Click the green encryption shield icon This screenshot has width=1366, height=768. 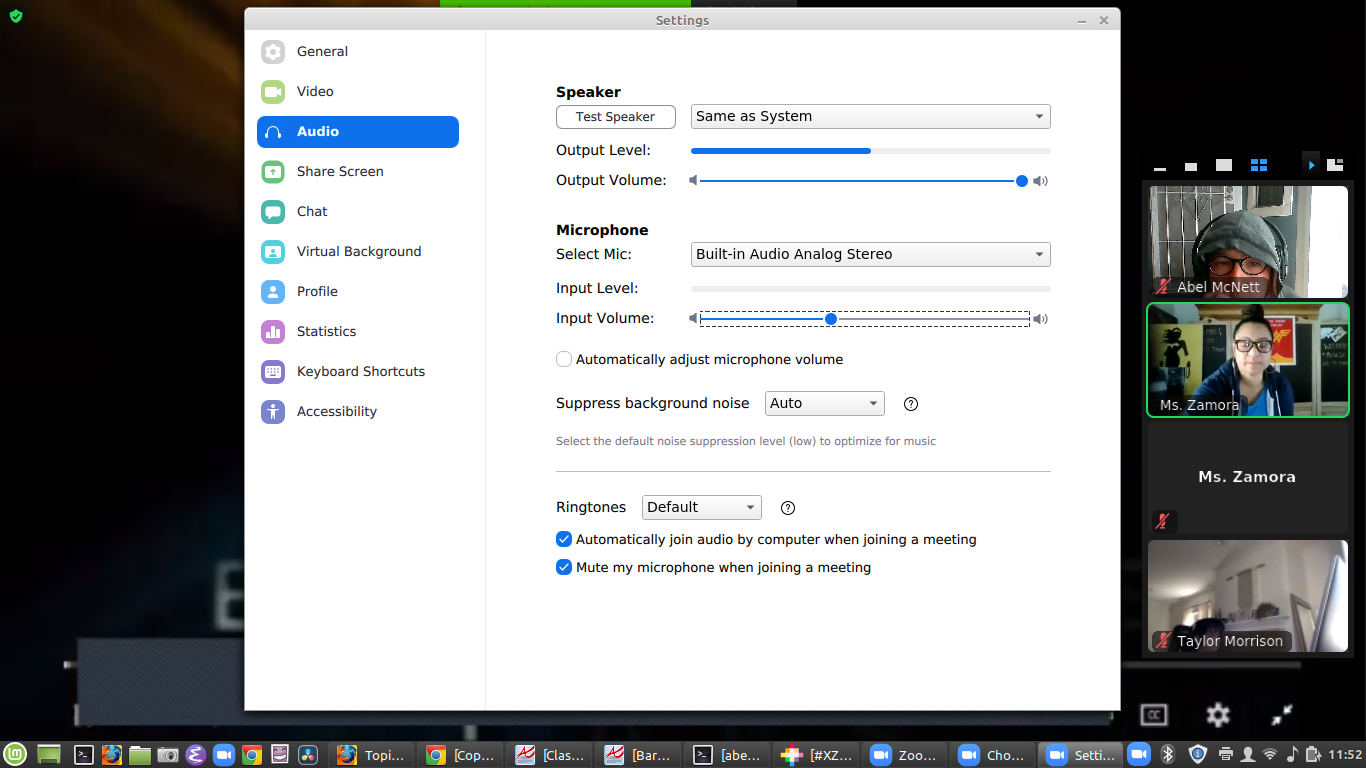pos(15,16)
